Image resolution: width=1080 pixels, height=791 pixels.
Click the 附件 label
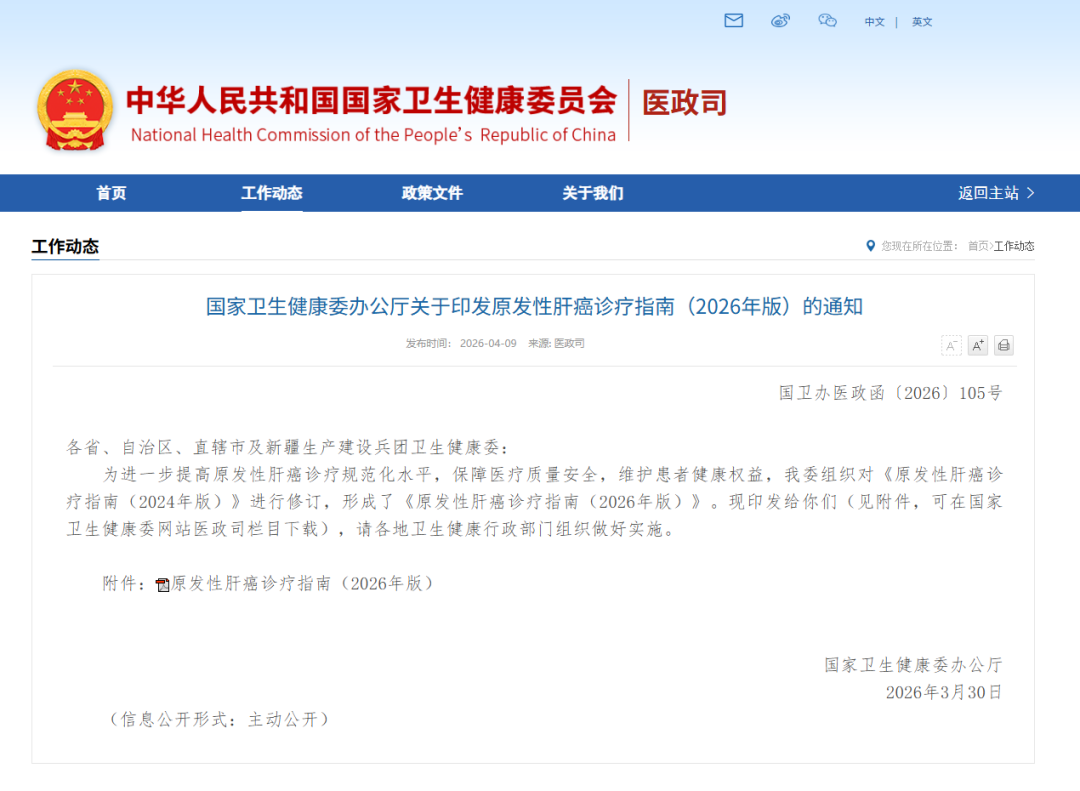(124, 584)
